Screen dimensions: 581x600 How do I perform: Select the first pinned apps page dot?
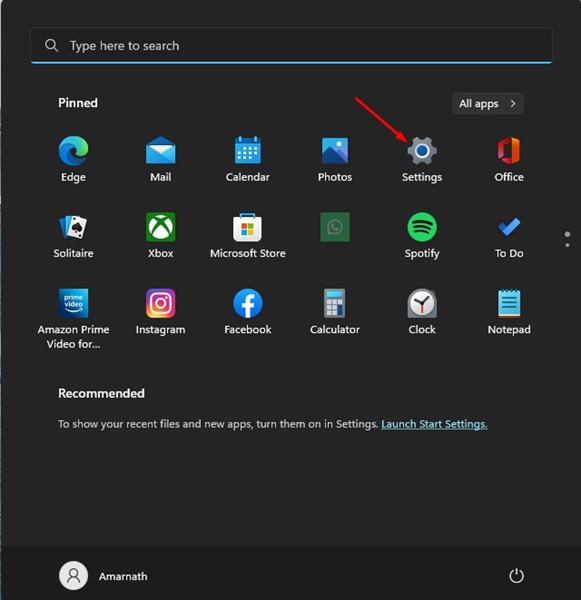pyautogui.click(x=567, y=234)
